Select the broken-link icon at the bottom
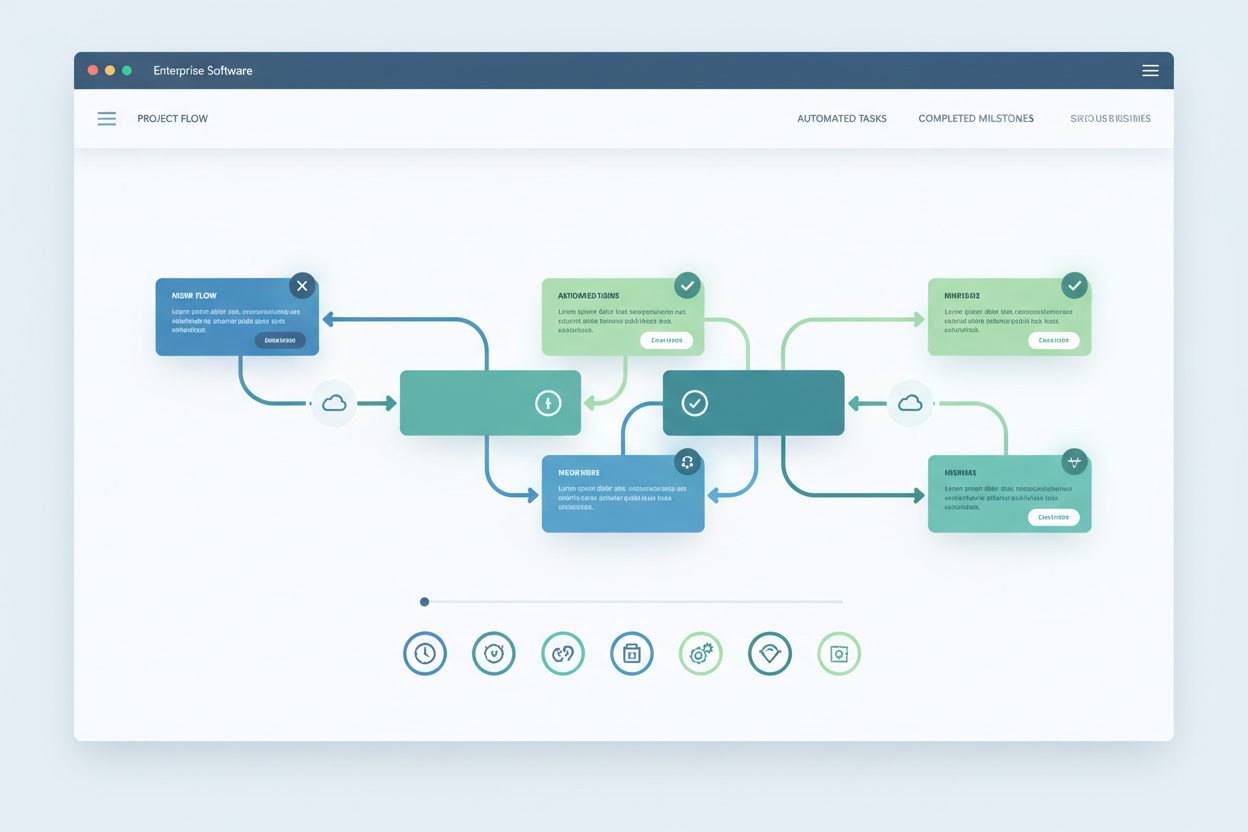 (x=563, y=653)
